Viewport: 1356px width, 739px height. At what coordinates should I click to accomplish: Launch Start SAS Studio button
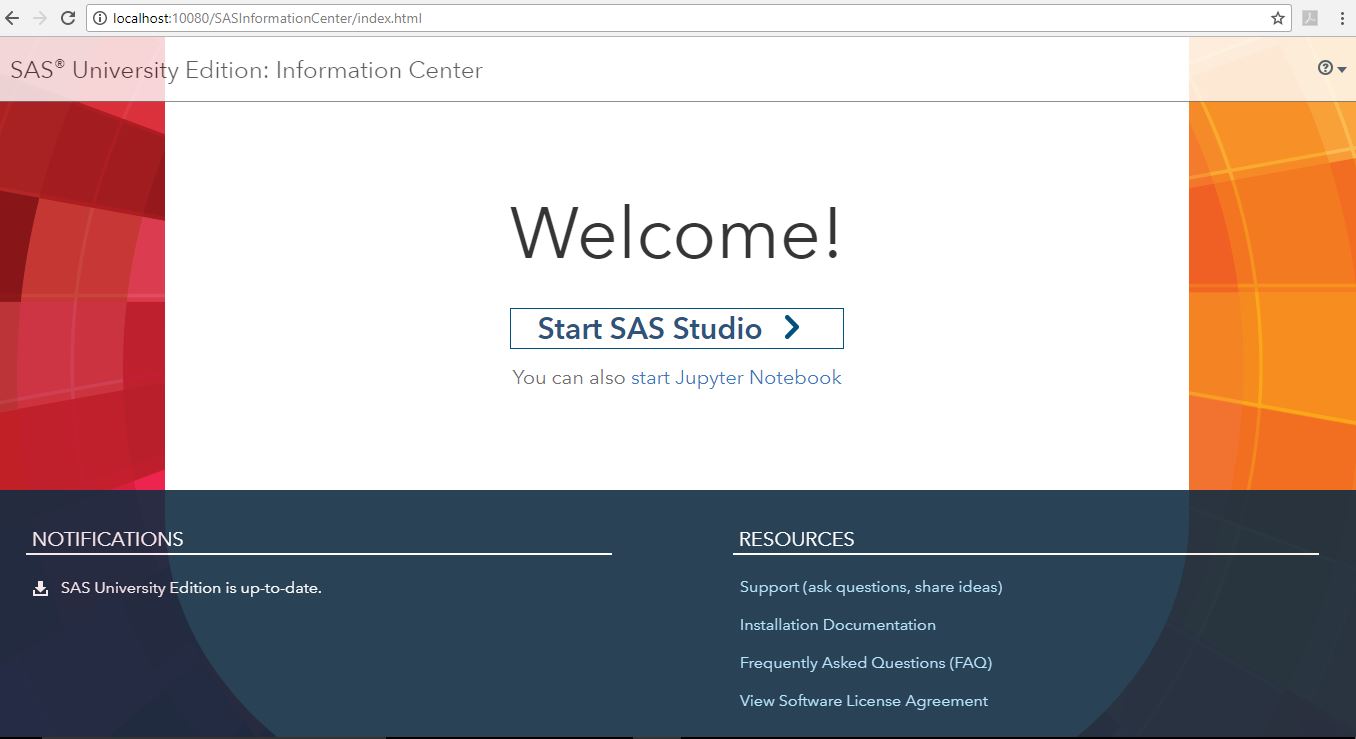(677, 328)
